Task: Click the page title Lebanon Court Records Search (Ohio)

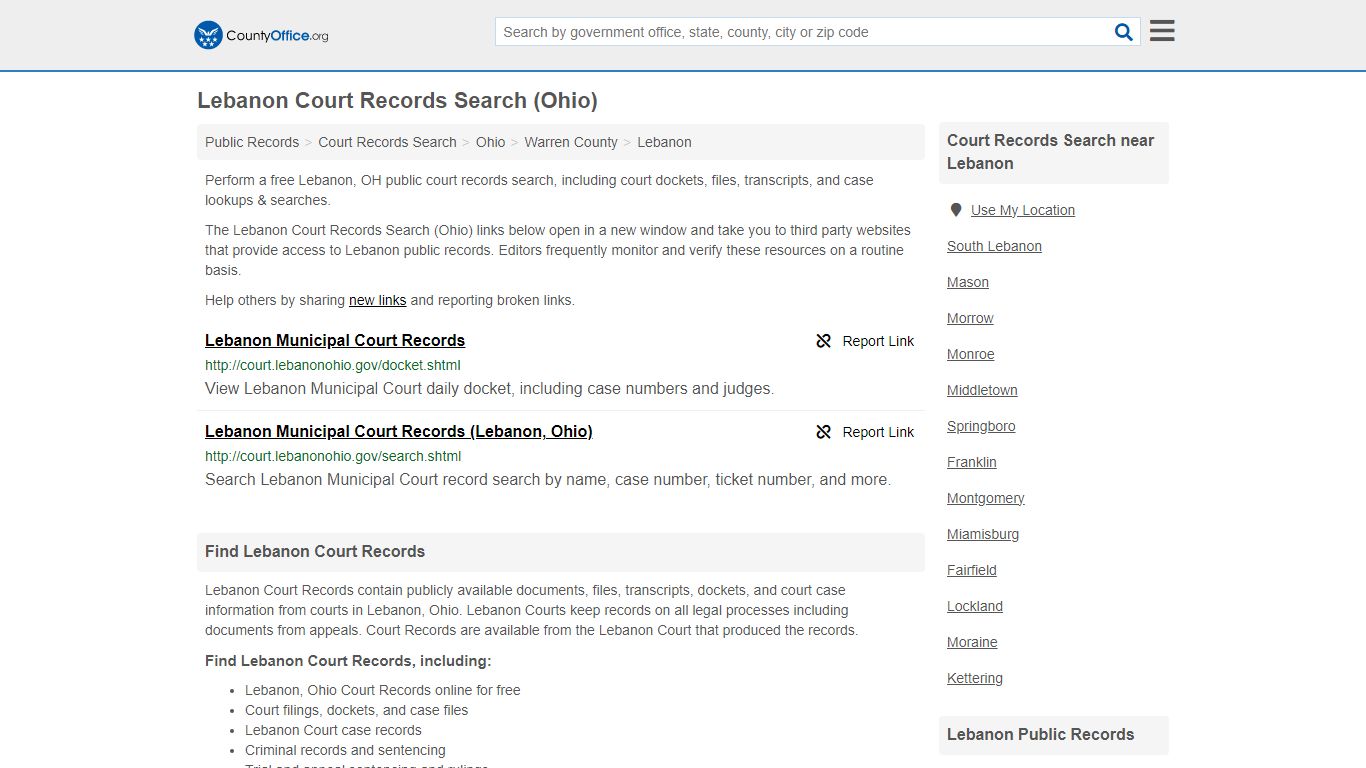Action: (x=397, y=100)
